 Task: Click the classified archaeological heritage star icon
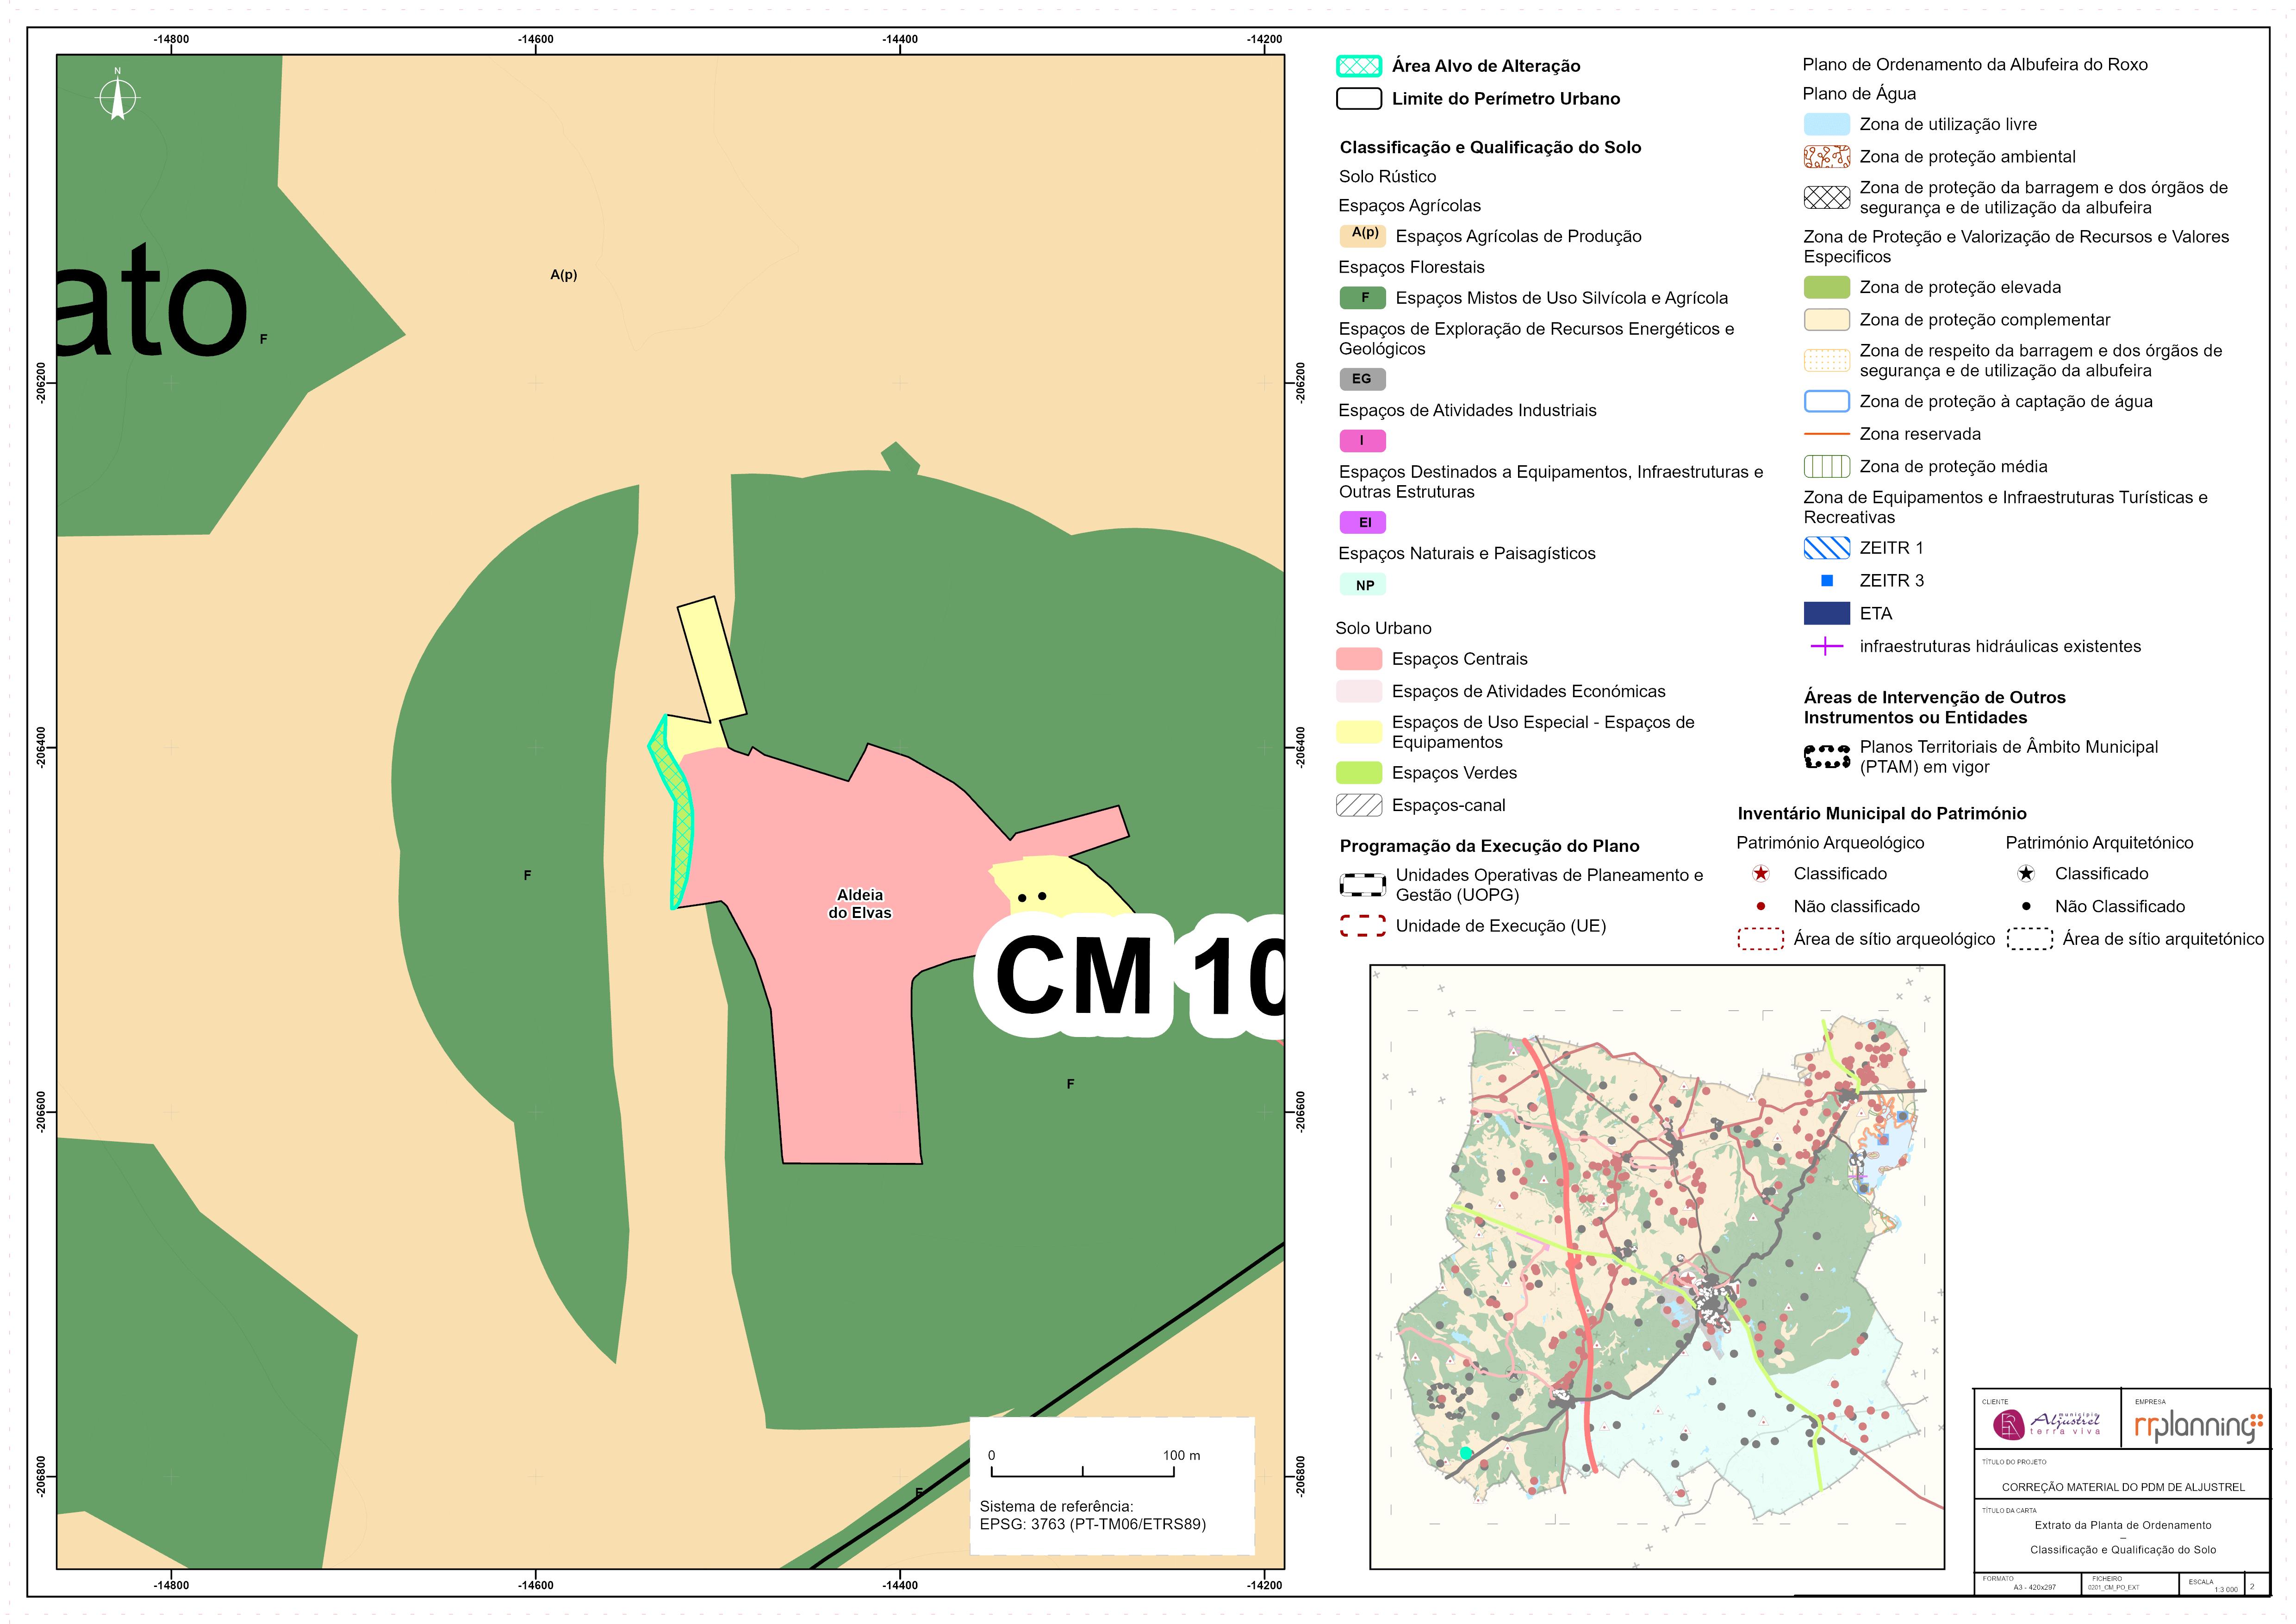click(x=1761, y=874)
